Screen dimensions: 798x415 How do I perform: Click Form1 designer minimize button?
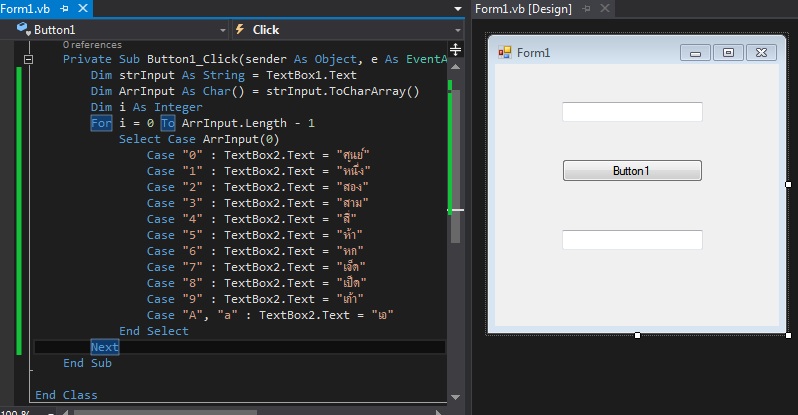click(695, 52)
